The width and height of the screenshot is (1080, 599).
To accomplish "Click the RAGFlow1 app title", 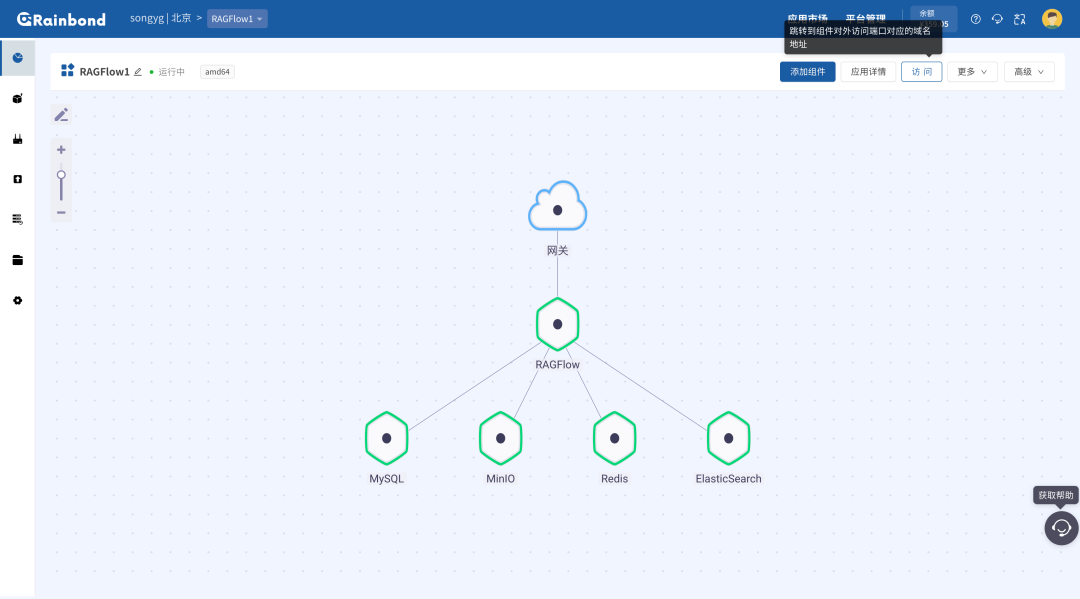I will tap(105, 72).
